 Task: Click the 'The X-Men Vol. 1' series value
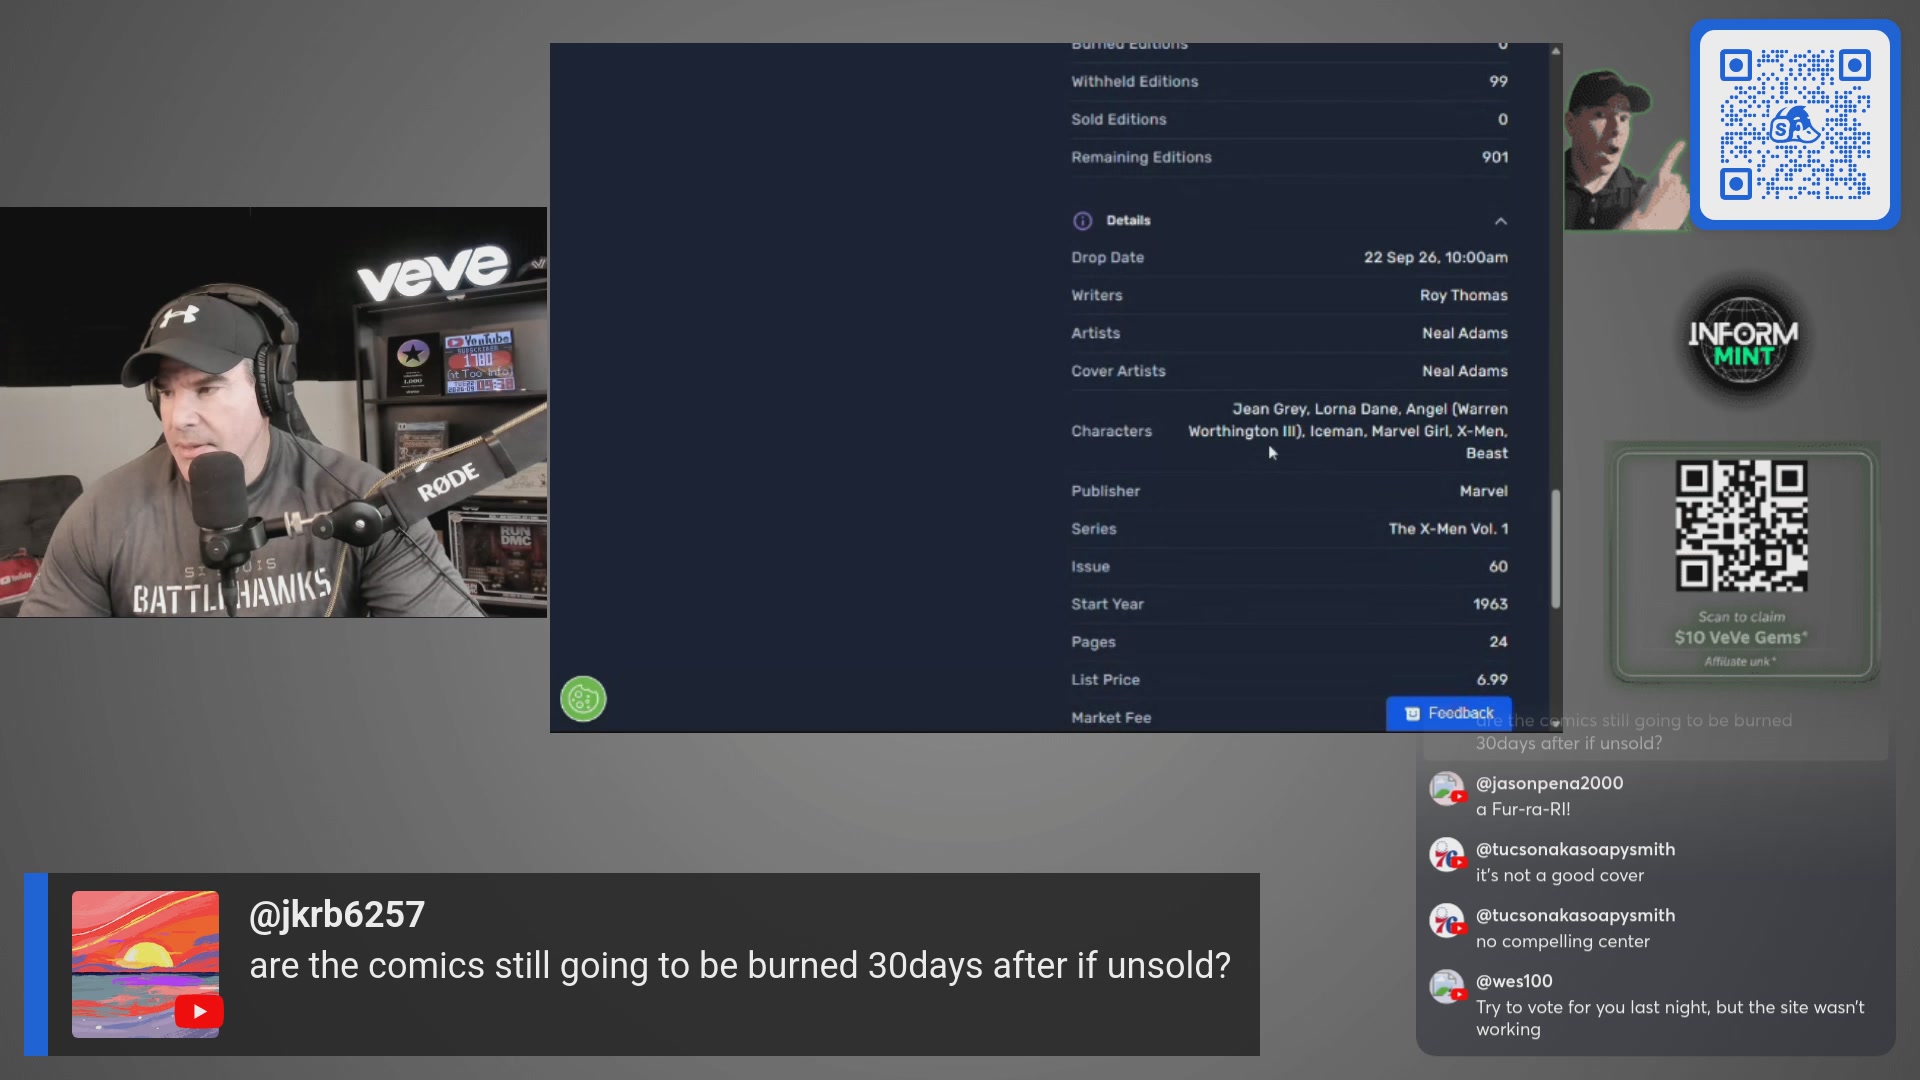click(1448, 529)
